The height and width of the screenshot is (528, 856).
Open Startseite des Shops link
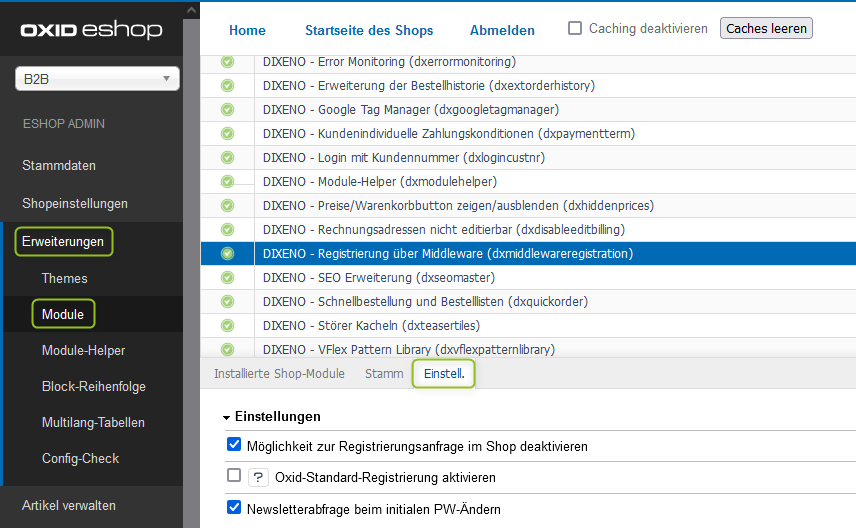click(369, 30)
